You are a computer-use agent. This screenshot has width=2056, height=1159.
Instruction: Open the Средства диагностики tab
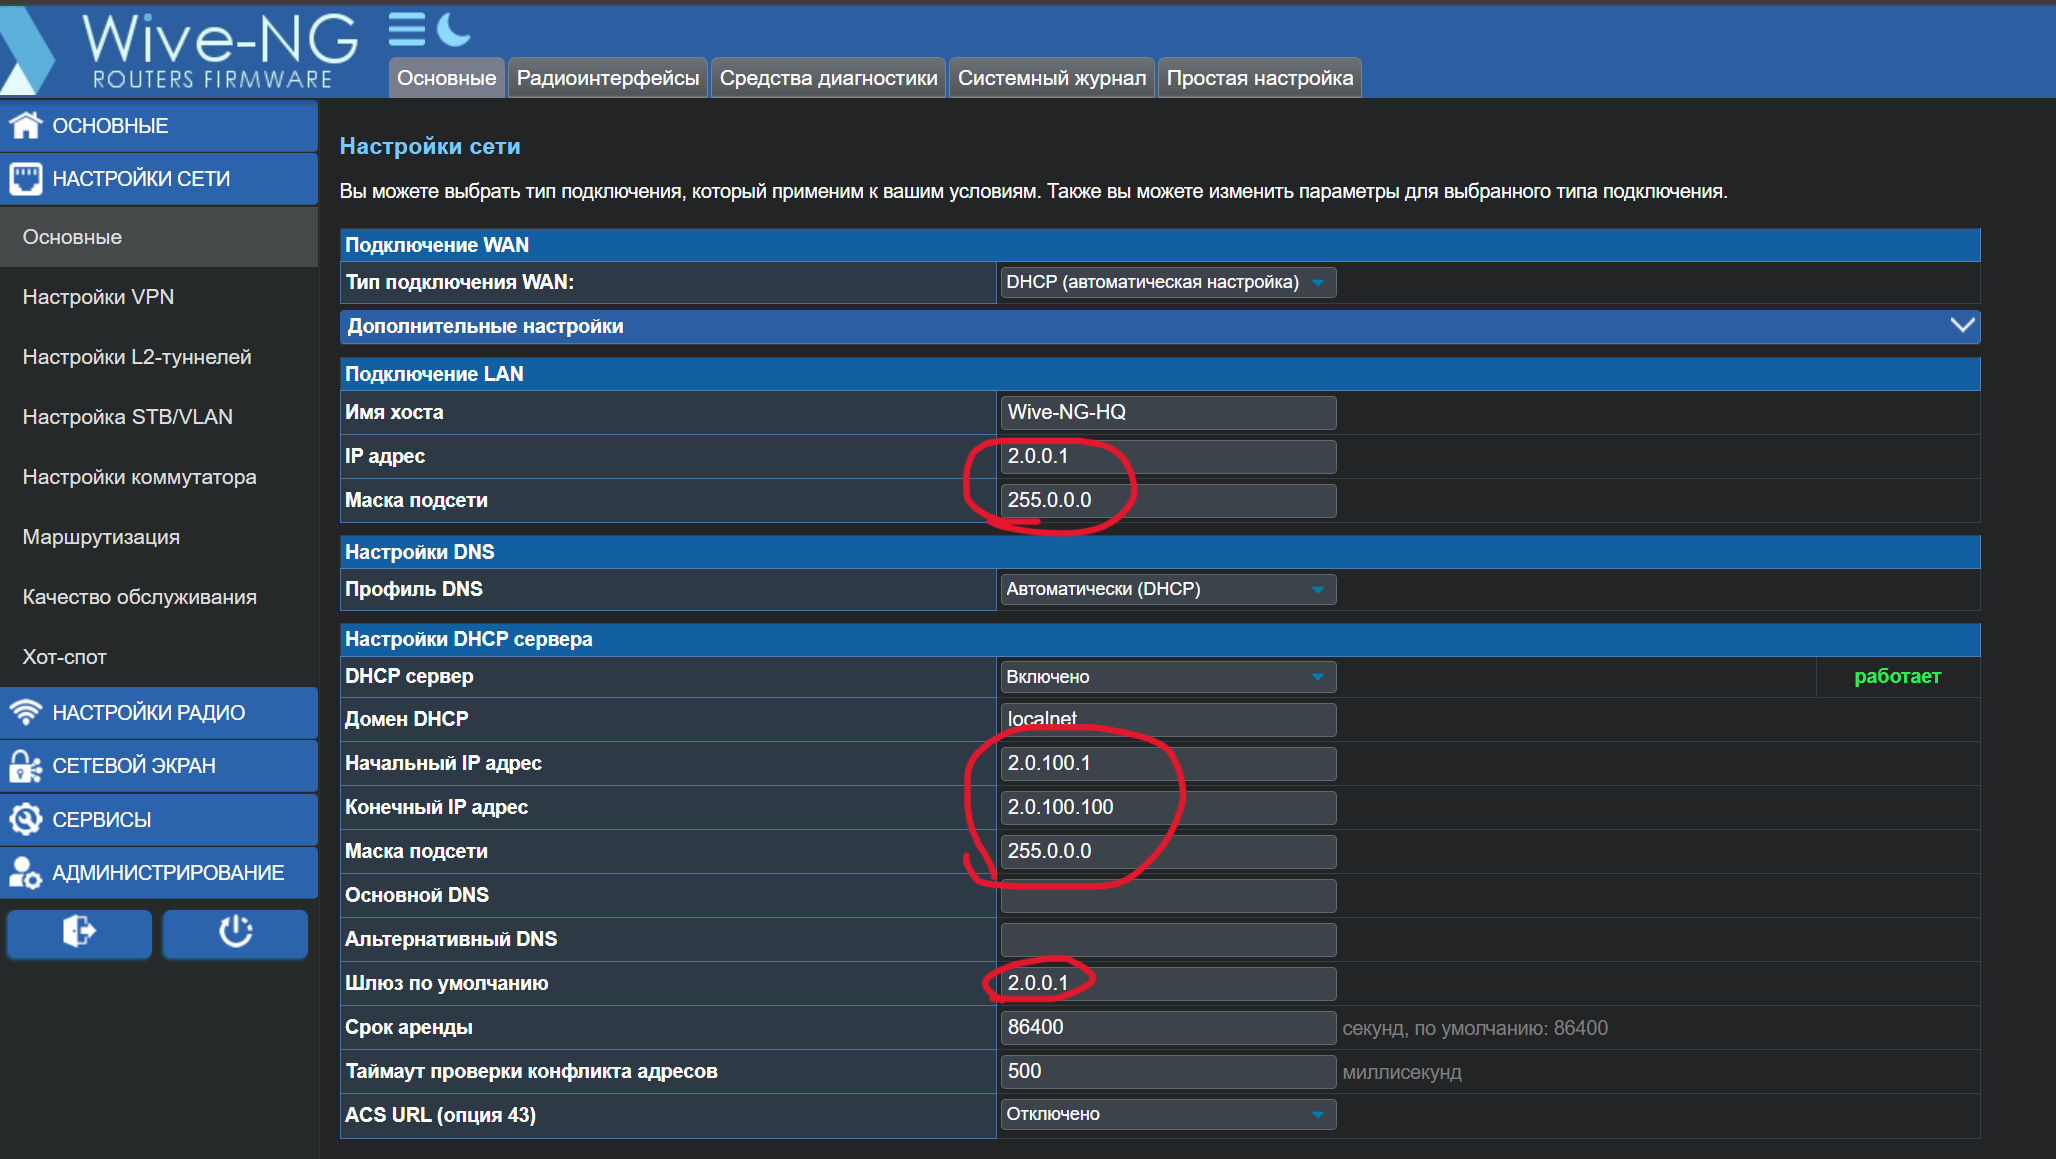pyautogui.click(x=829, y=78)
